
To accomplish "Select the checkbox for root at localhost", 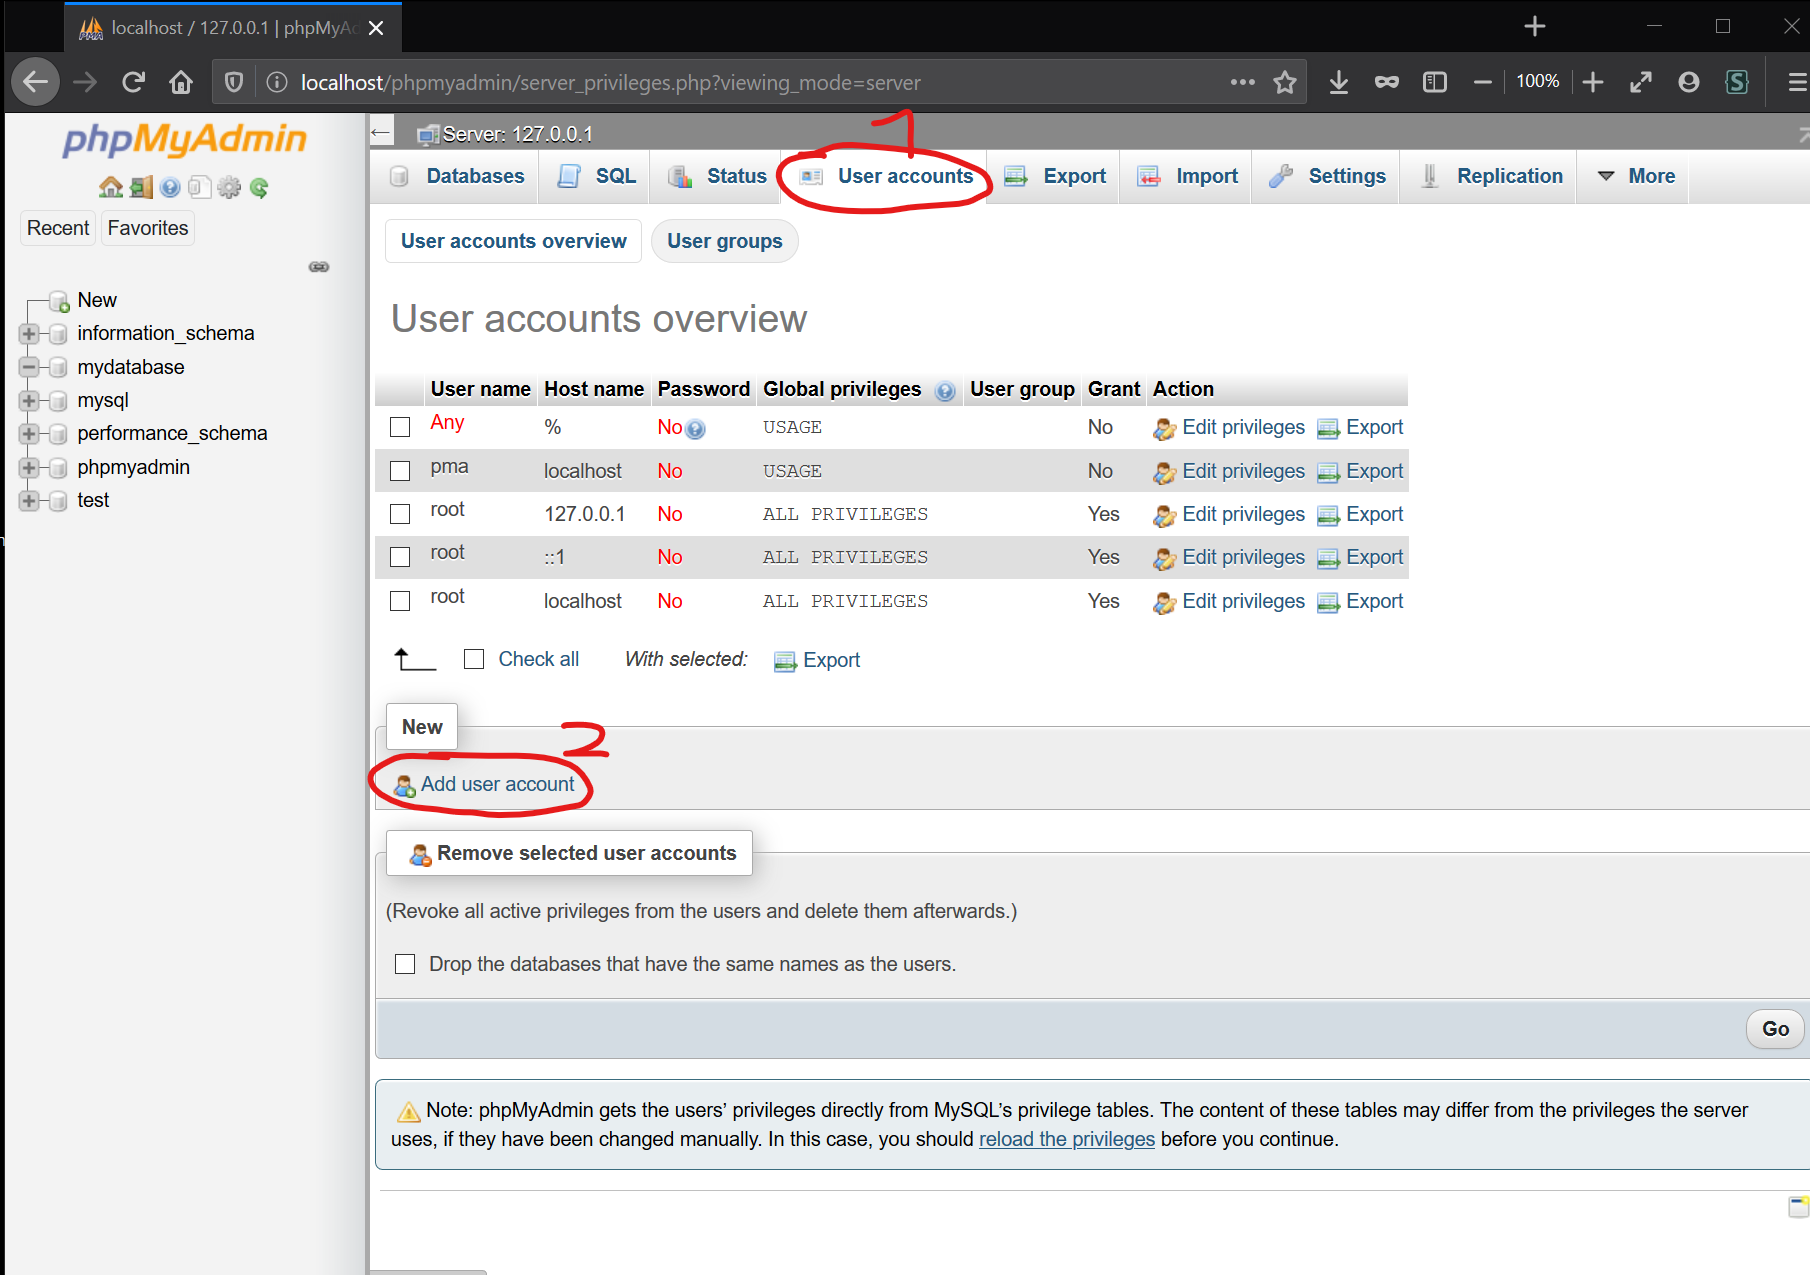I will pyautogui.click(x=400, y=601).
